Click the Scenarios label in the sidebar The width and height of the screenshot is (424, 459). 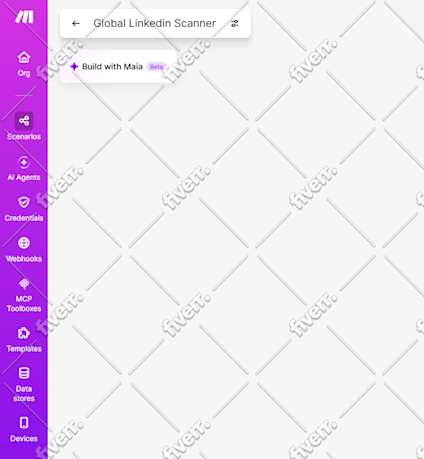[24, 136]
